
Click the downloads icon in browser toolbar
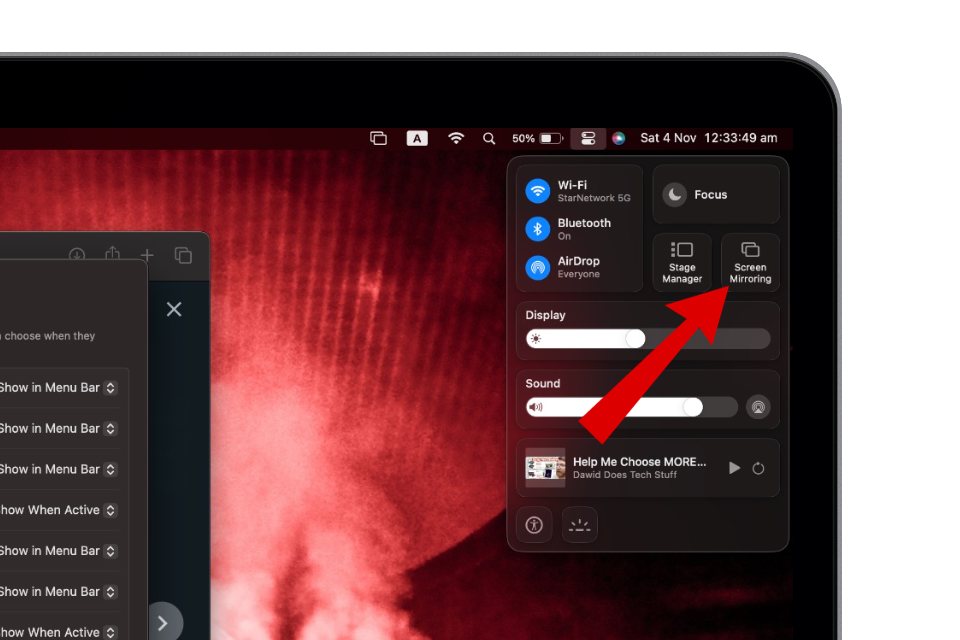77,255
